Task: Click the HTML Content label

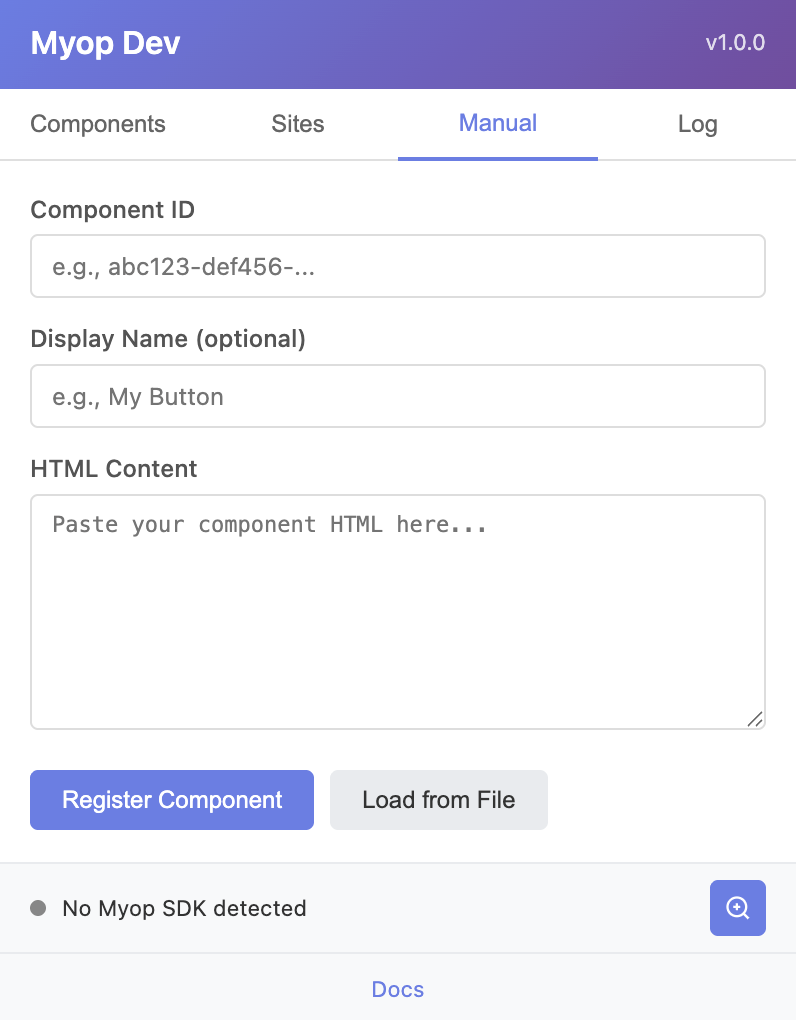Action: point(114,468)
